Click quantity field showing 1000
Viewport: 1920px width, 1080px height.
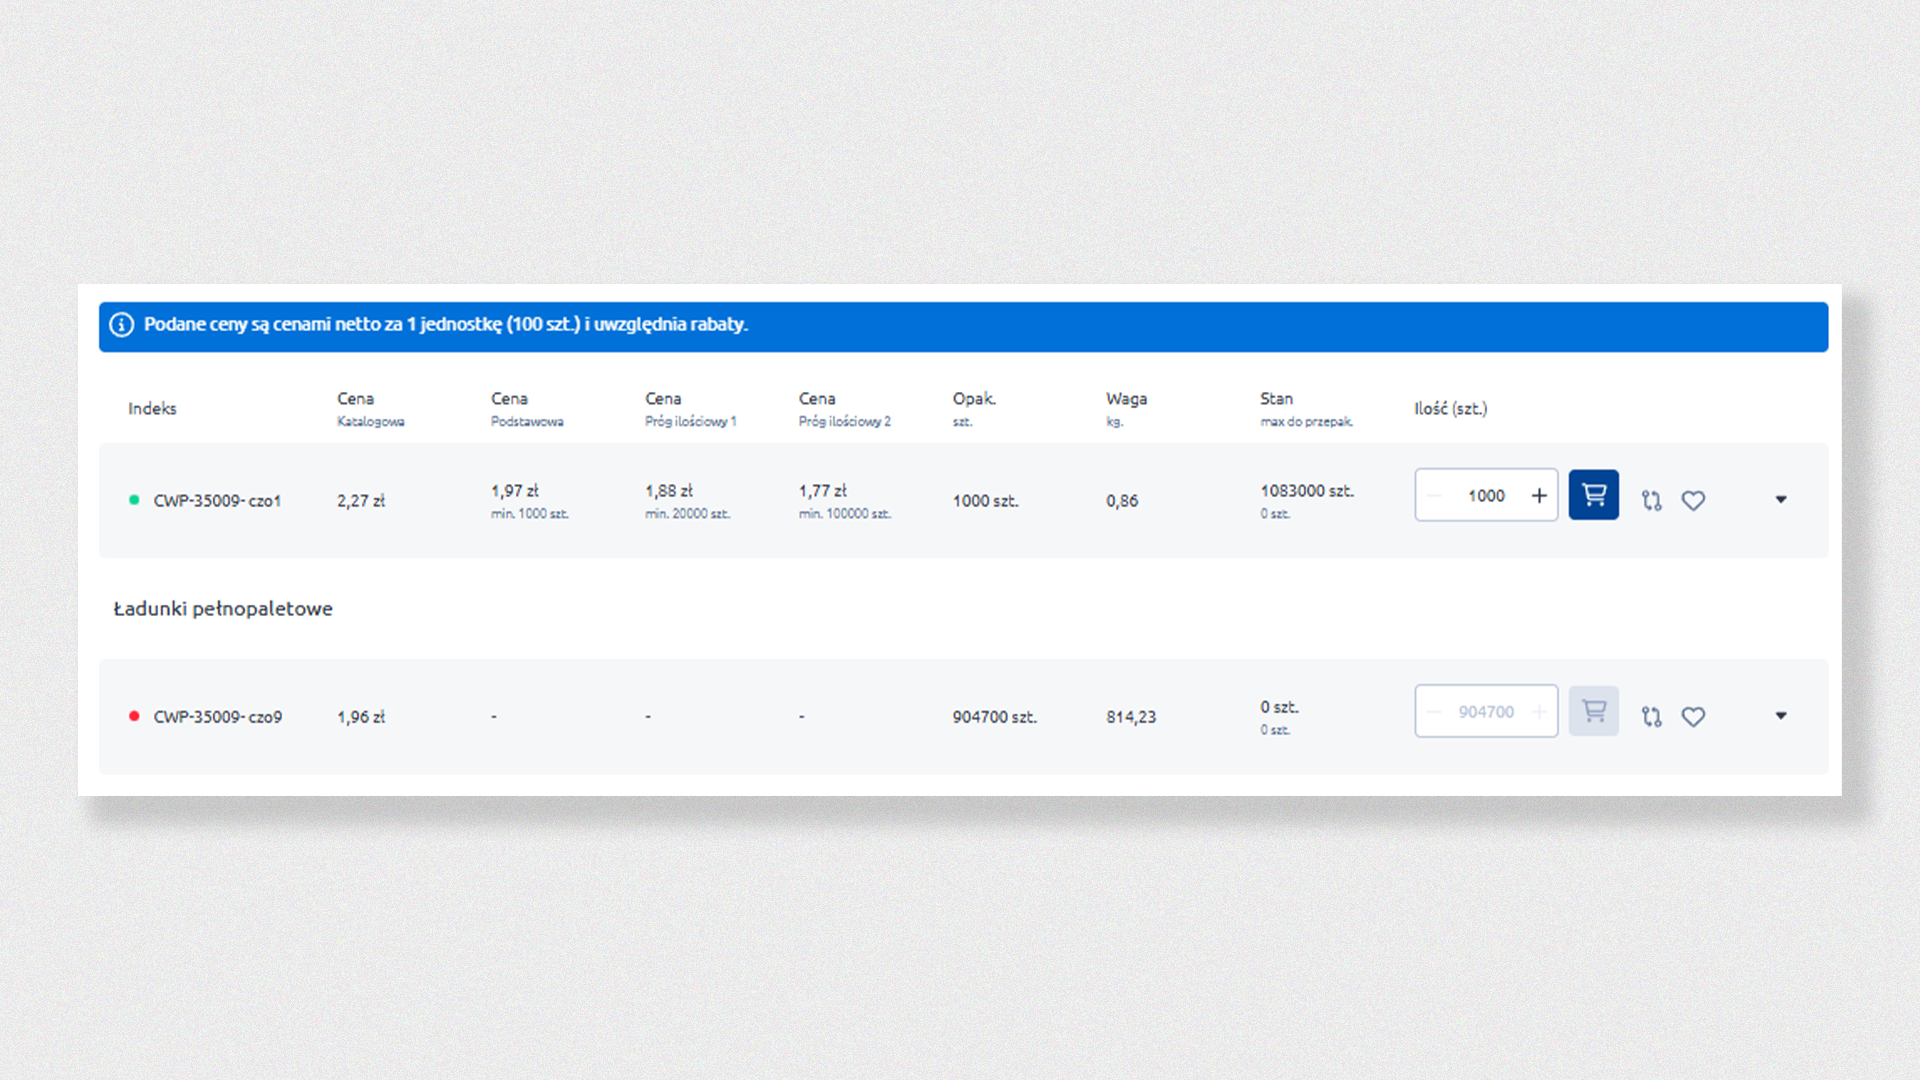click(x=1486, y=495)
